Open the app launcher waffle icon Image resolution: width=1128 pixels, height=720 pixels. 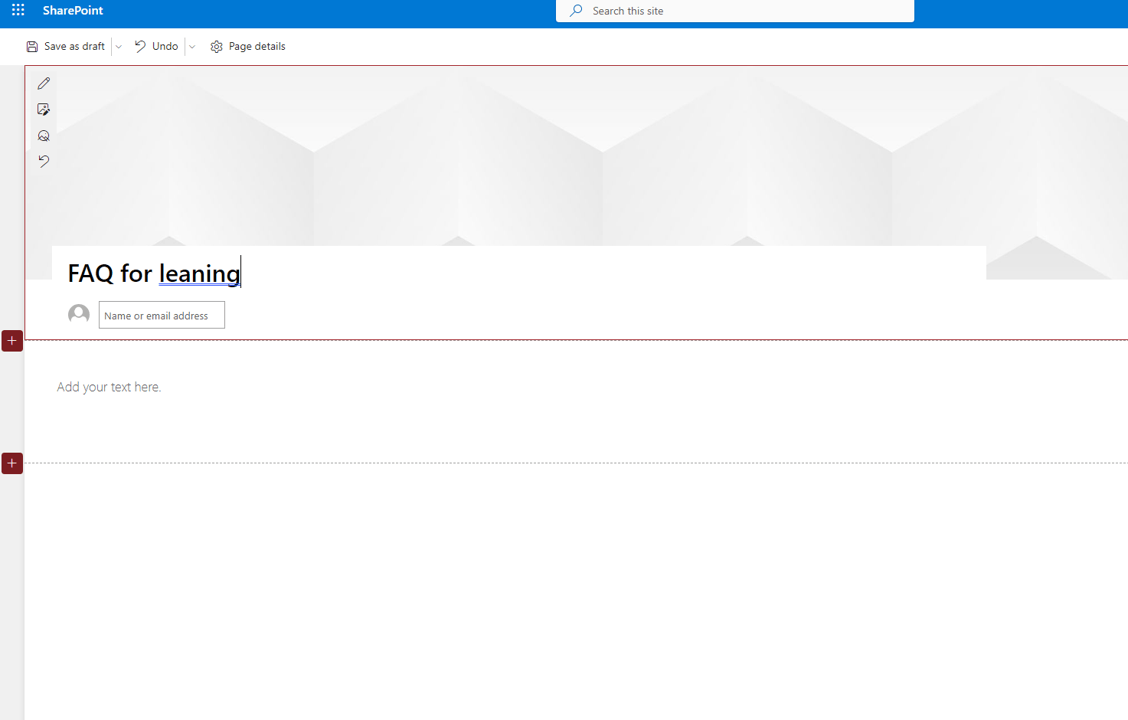coord(18,10)
